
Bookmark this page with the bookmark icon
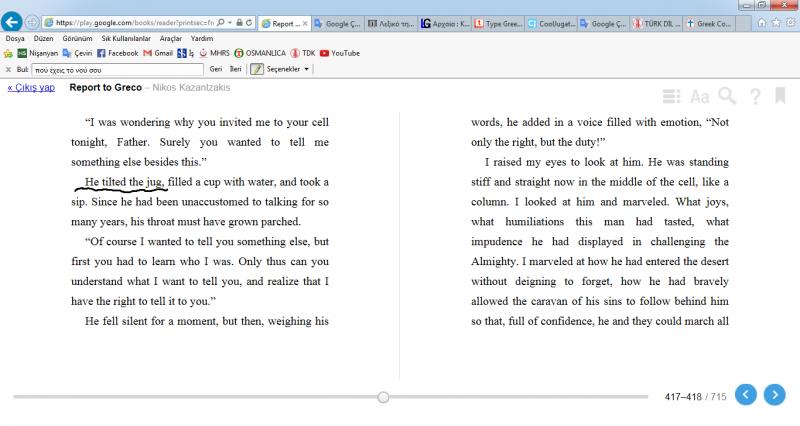click(780, 95)
